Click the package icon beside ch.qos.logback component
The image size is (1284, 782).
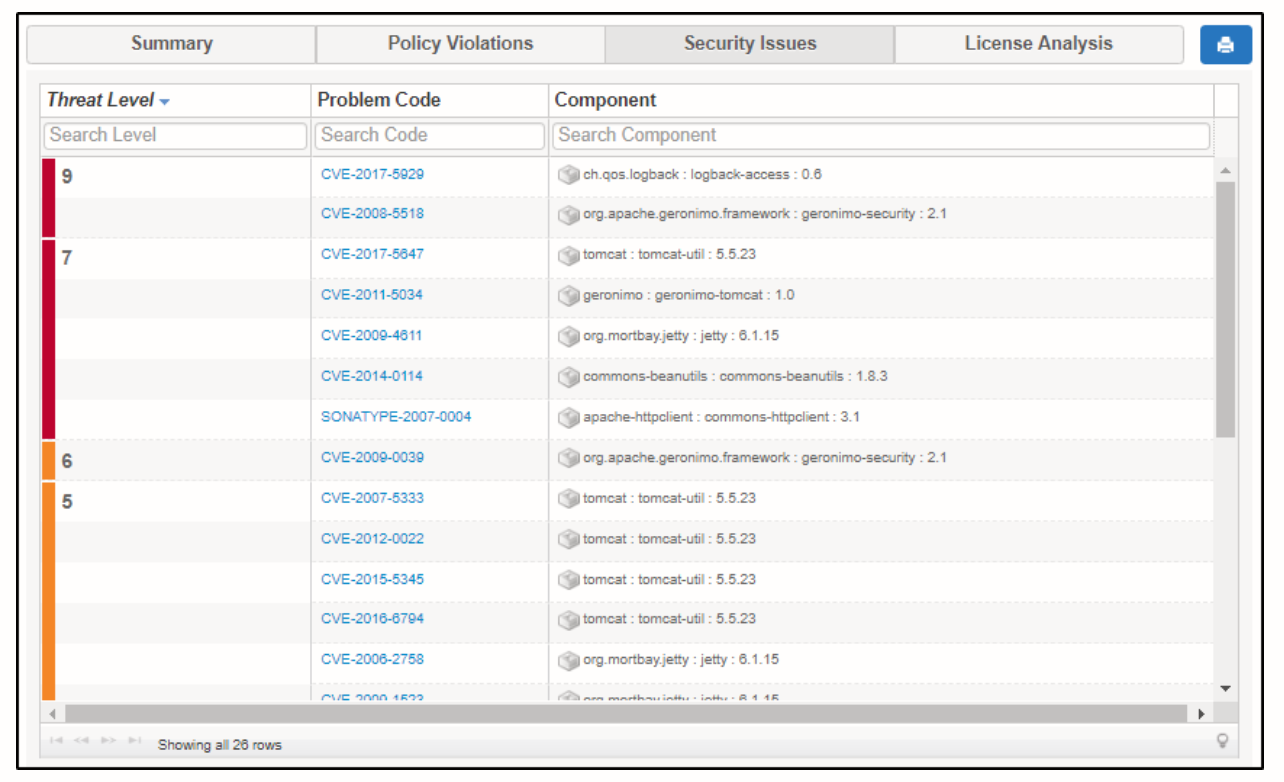567,173
